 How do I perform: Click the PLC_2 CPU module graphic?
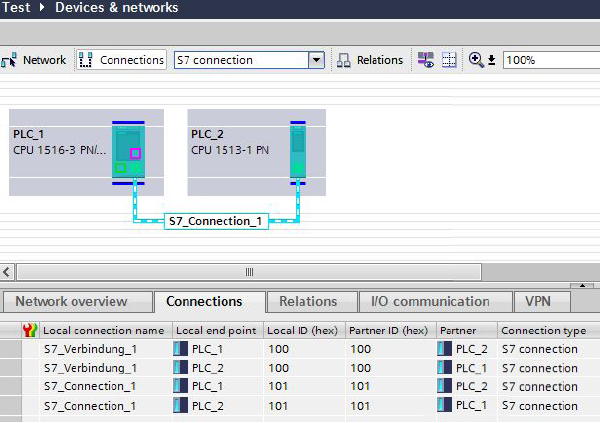pyautogui.click(x=298, y=152)
